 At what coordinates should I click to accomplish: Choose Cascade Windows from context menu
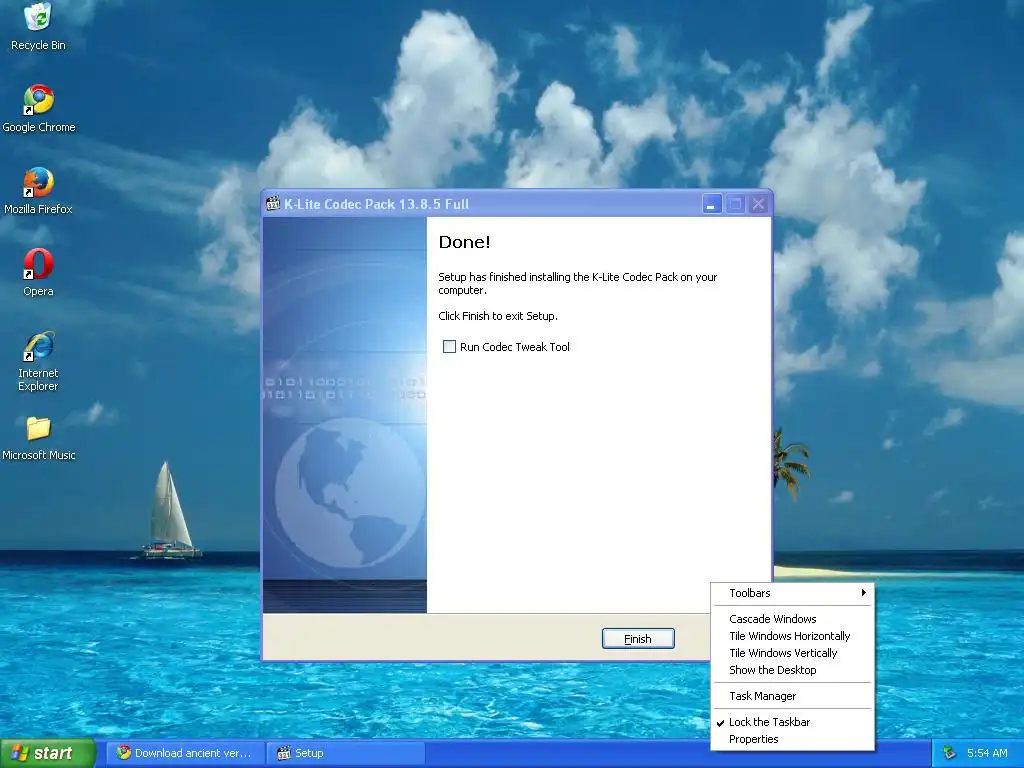tap(792, 618)
